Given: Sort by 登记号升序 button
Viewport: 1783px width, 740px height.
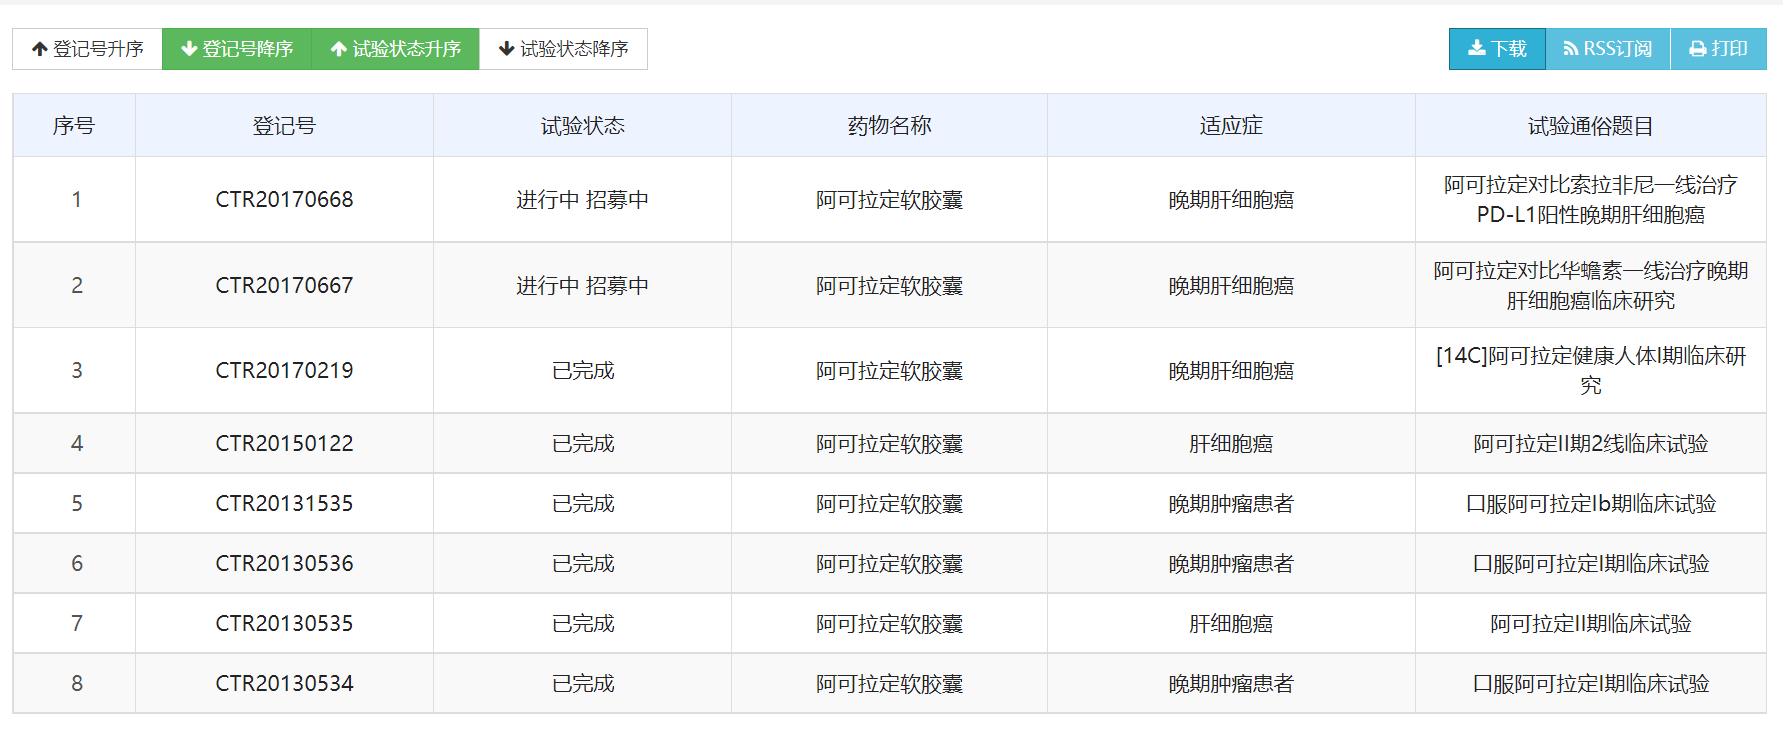Looking at the screenshot, I should coord(87,49).
